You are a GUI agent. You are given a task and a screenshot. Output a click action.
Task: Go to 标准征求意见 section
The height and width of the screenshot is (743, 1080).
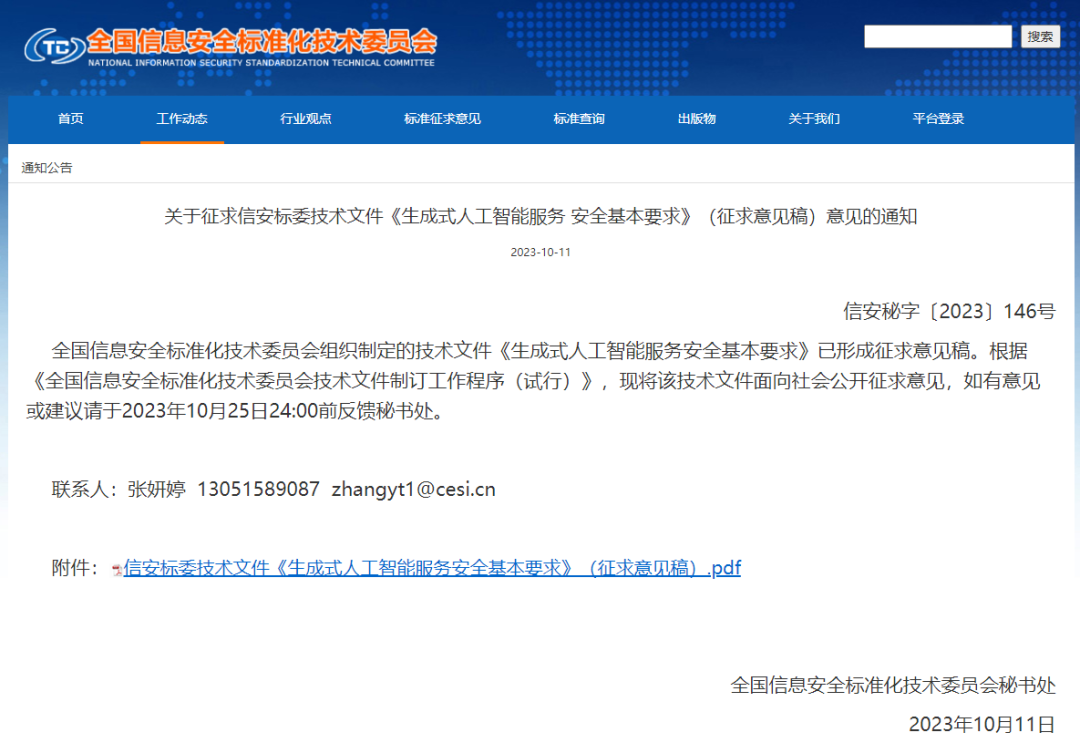[442, 118]
